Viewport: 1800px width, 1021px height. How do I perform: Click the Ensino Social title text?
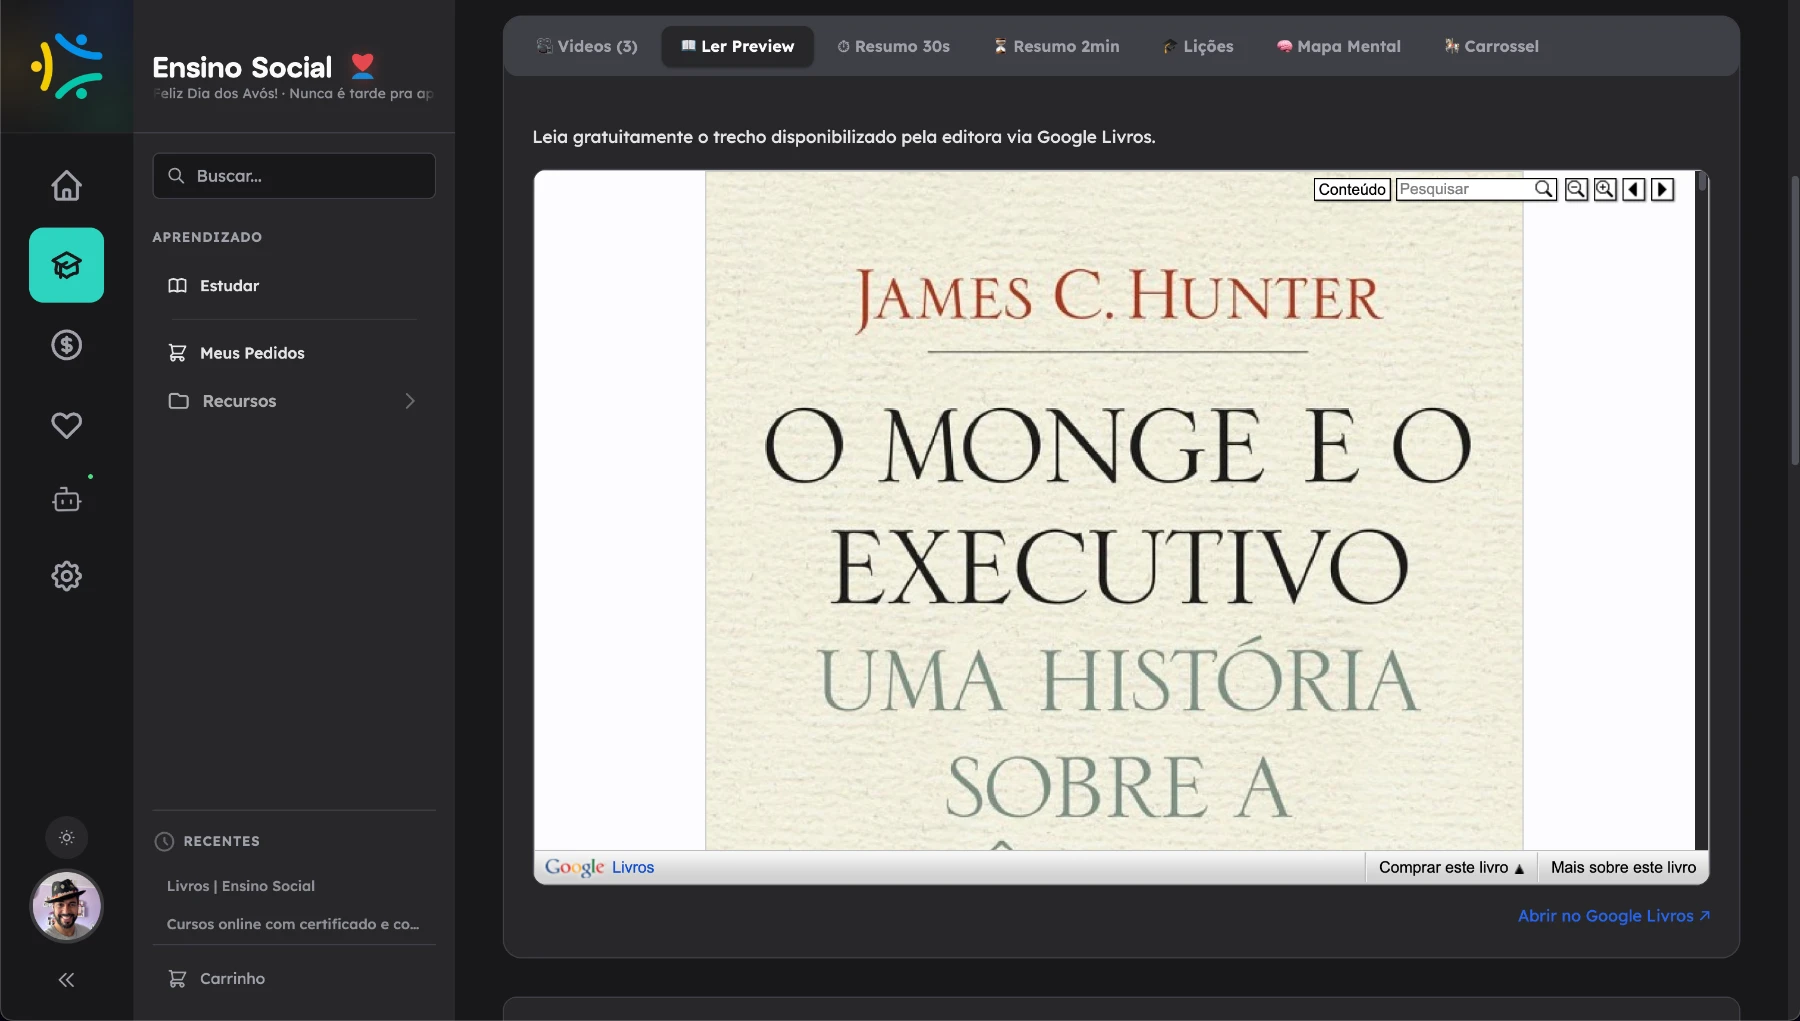point(242,67)
